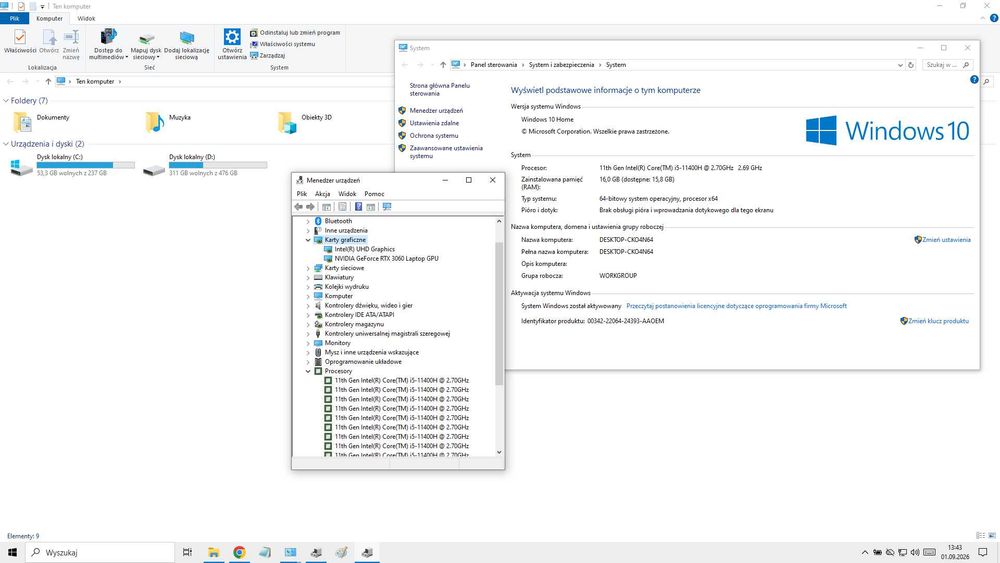Viewport: 1000px width, 563px height.
Task: Click Device Manager scrollbar up arrow
Action: click(499, 221)
